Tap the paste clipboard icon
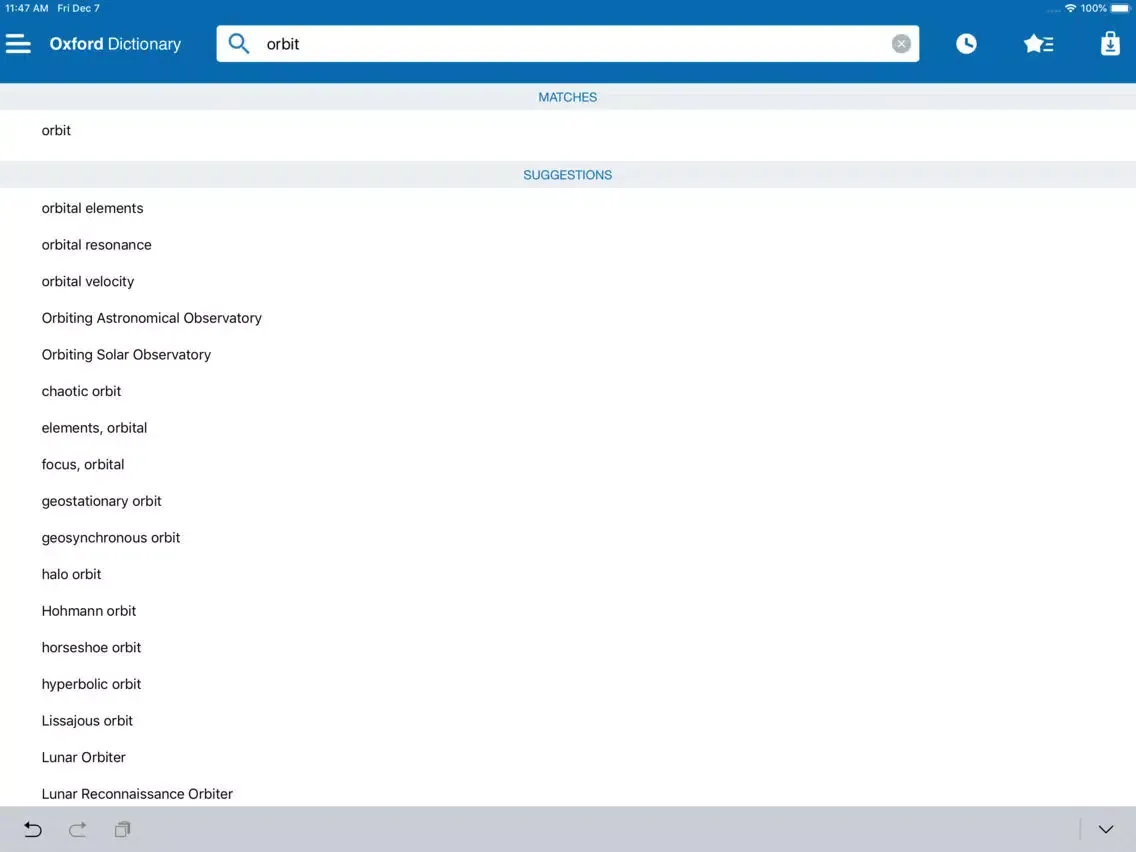Screen dimensions: 1136x852 [122, 829]
